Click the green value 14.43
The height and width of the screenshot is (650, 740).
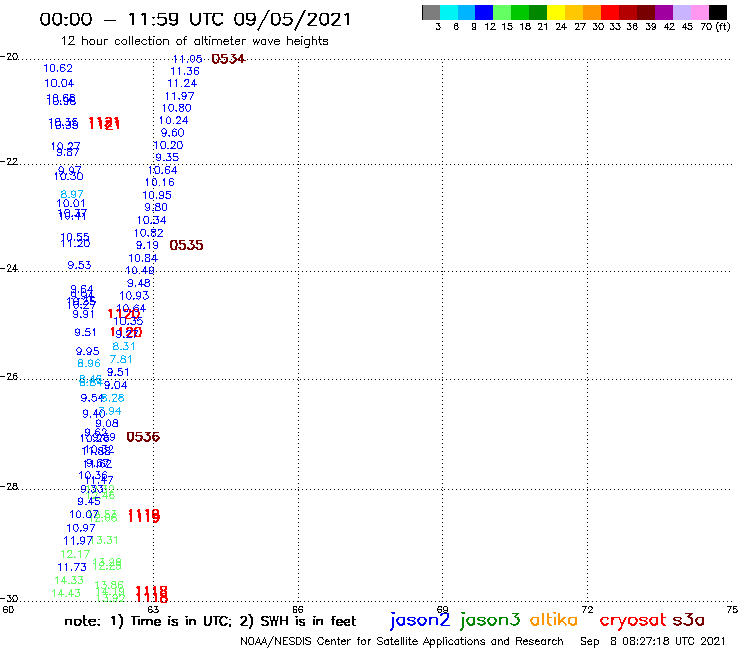coord(66,593)
